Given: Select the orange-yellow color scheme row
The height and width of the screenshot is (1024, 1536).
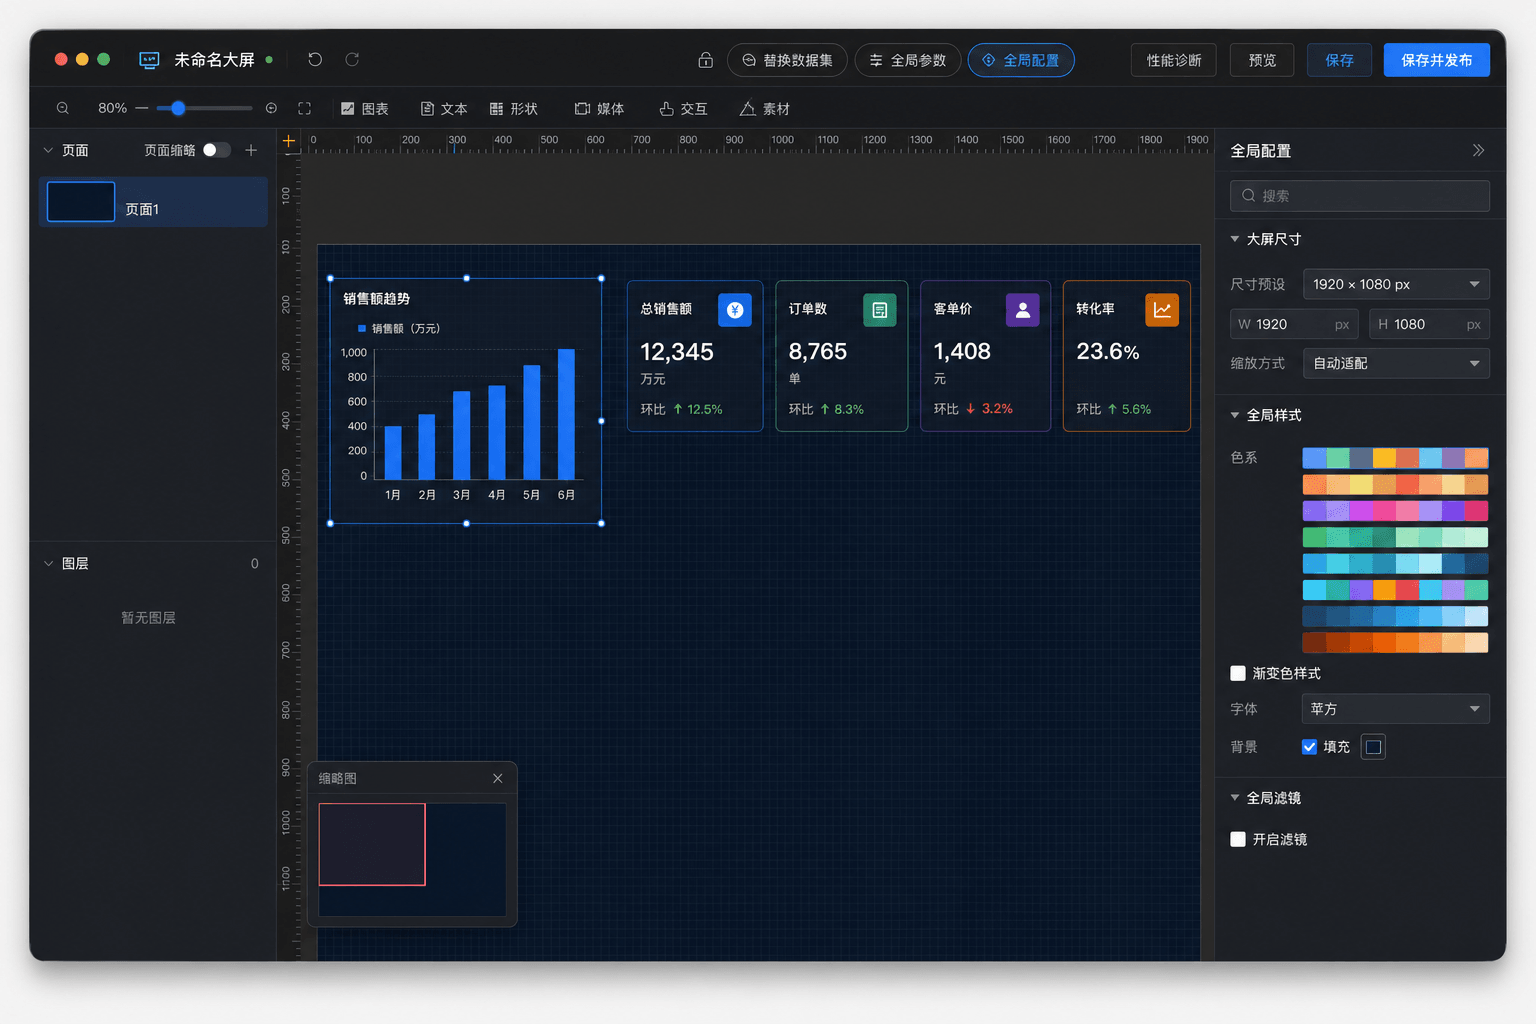Looking at the screenshot, I should tap(1395, 484).
